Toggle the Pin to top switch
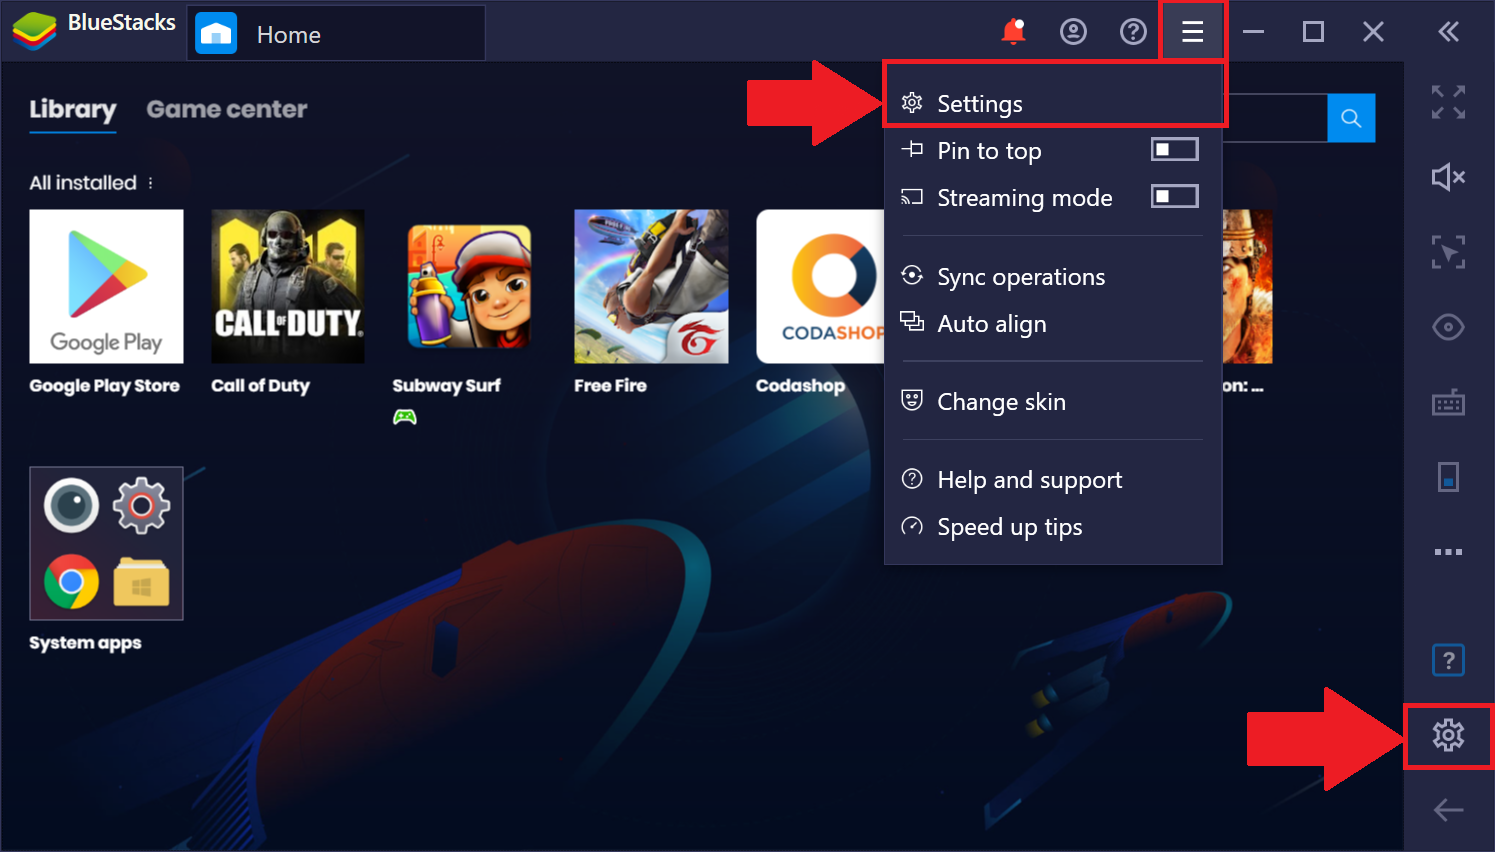 (1175, 150)
